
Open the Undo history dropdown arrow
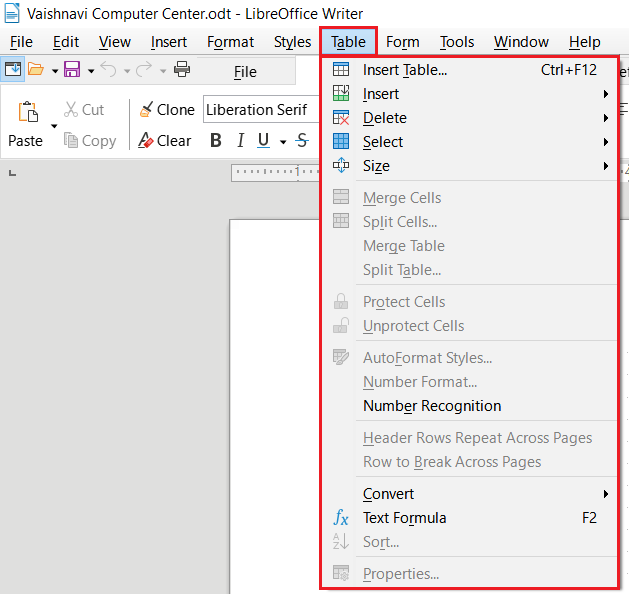coord(127,71)
